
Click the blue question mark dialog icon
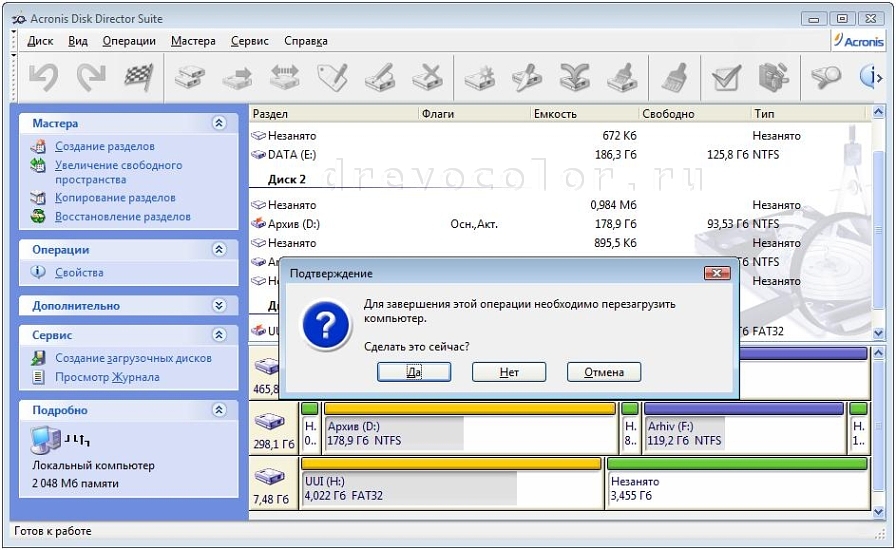click(x=326, y=326)
